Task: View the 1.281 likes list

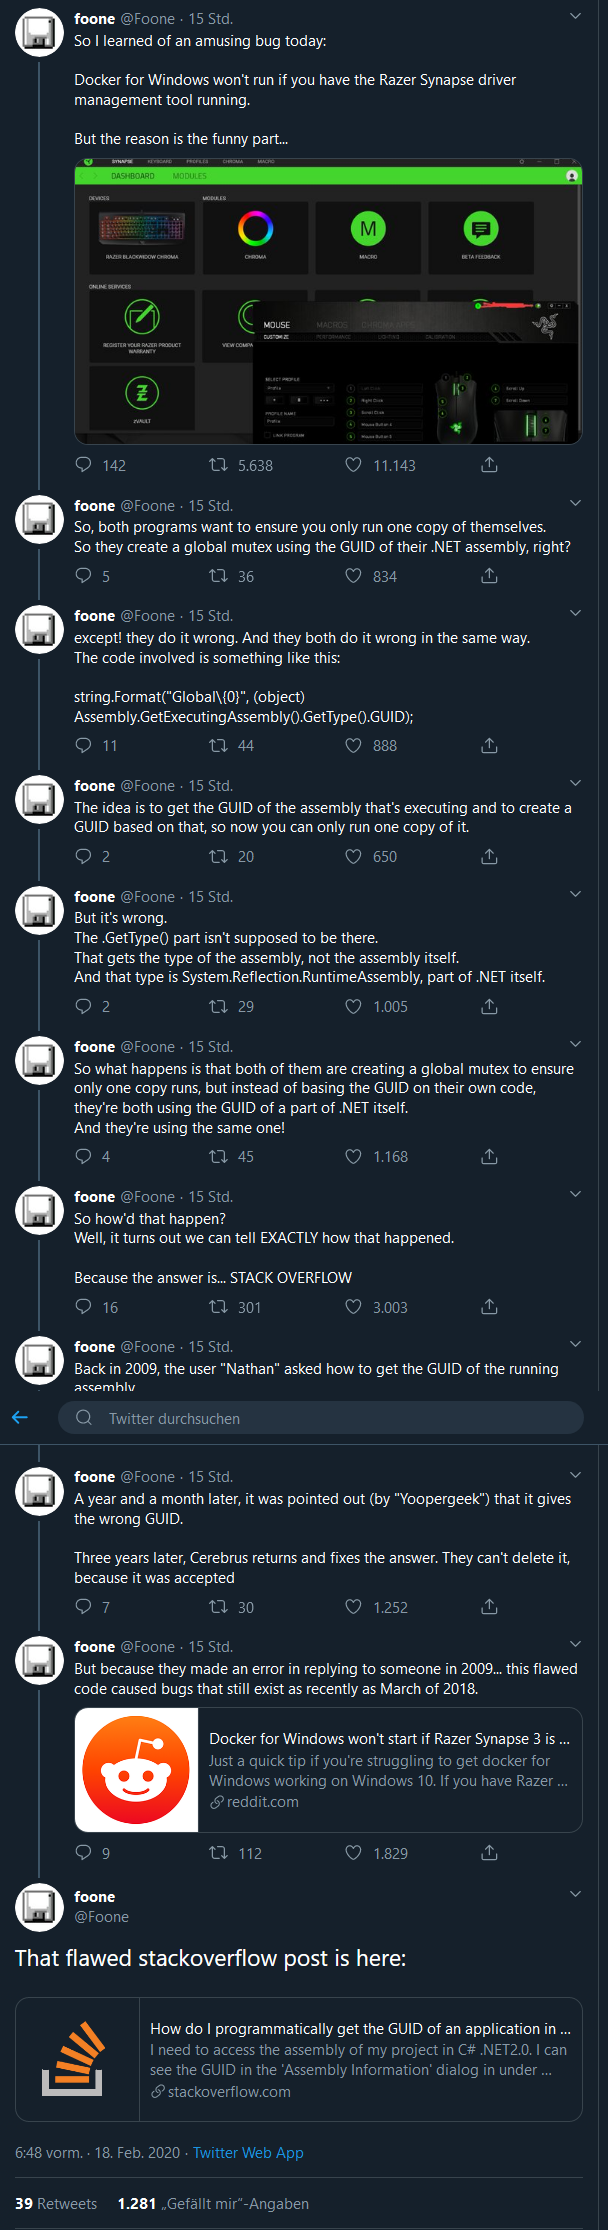Action: pyautogui.click(x=213, y=2204)
